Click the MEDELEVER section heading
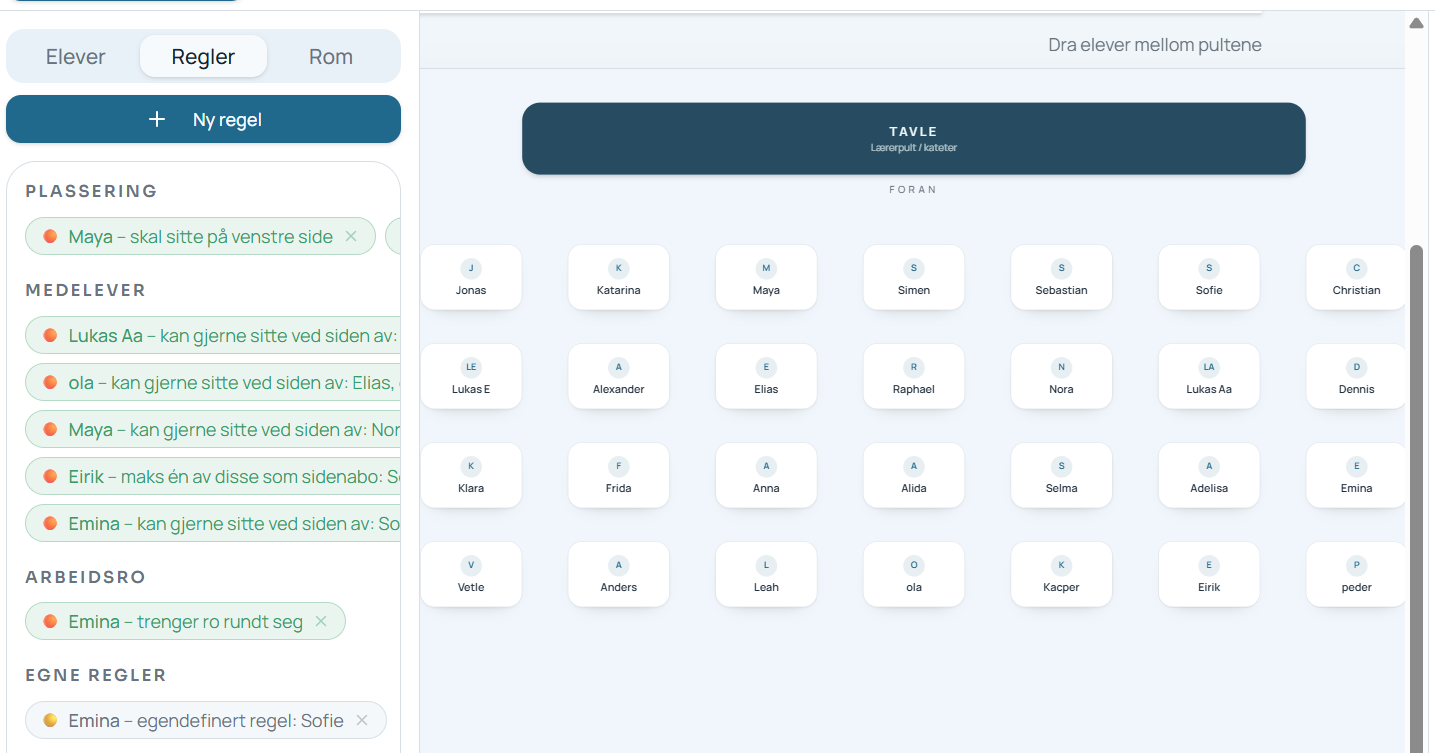 click(x=86, y=290)
